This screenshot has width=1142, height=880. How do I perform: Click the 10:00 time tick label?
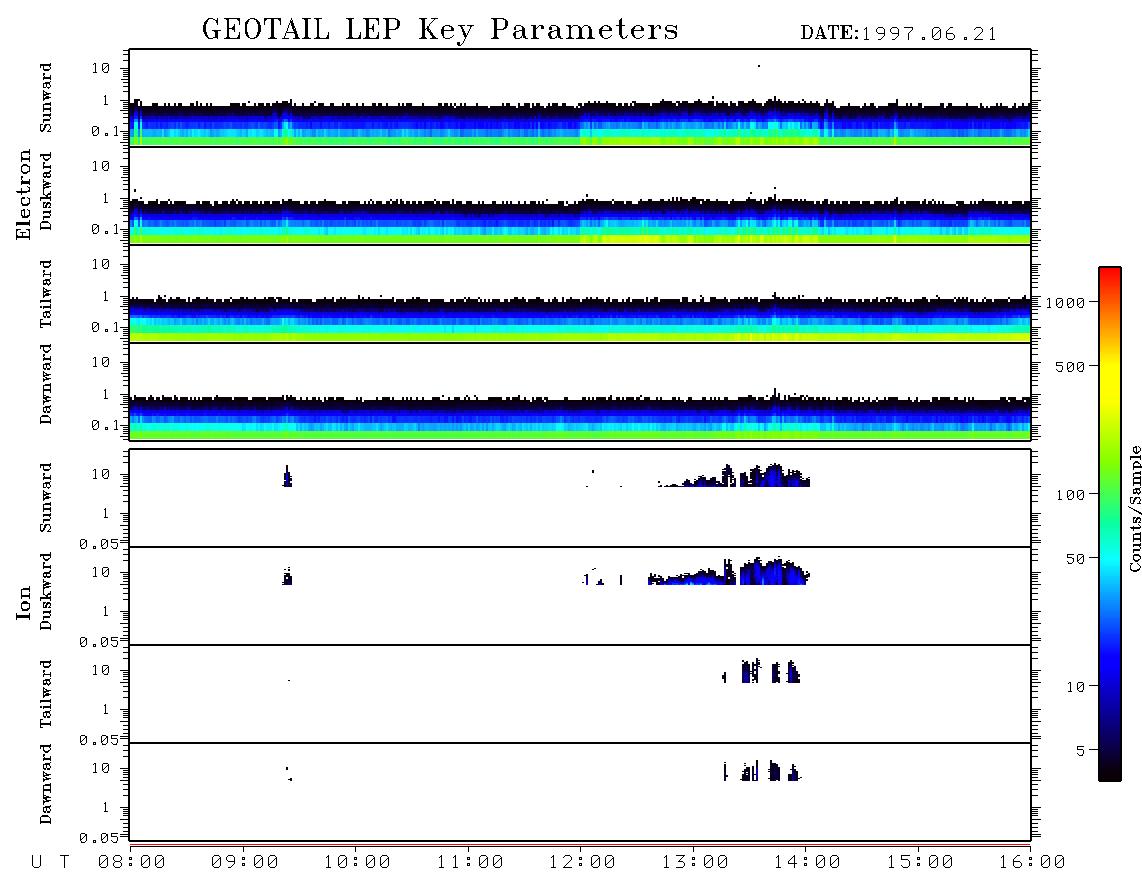(x=357, y=862)
